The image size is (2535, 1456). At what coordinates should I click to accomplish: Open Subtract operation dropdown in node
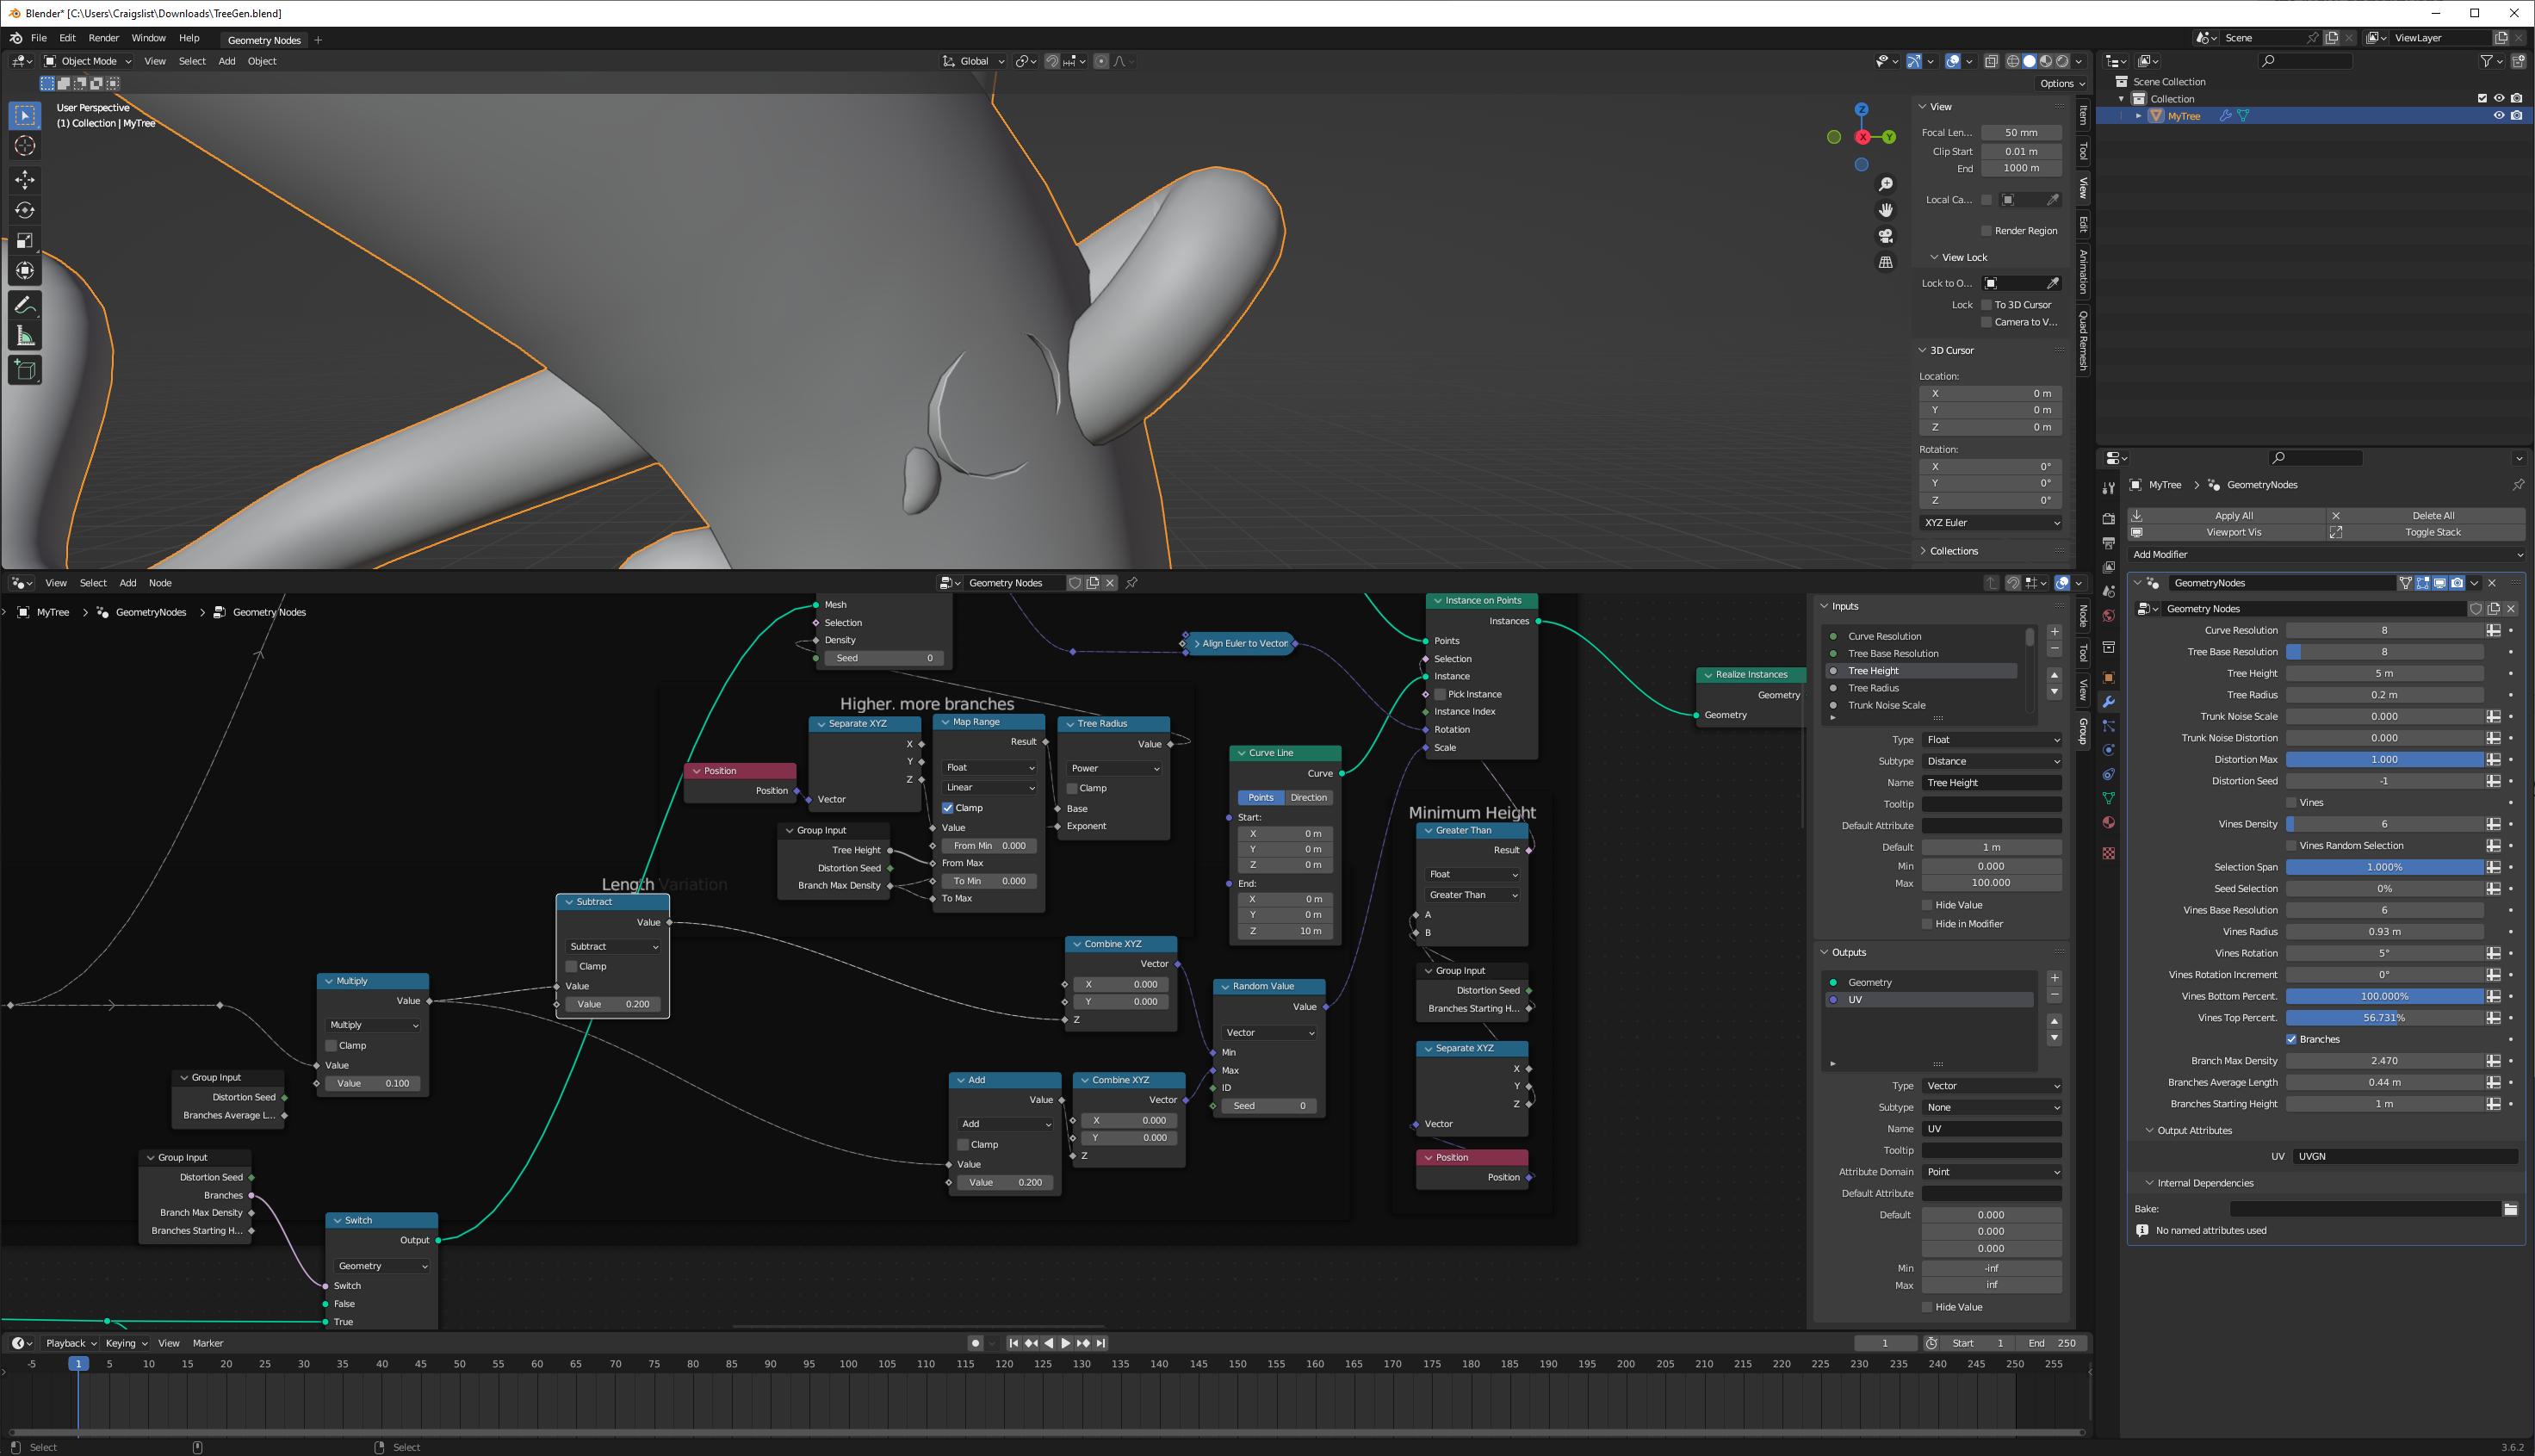613,946
